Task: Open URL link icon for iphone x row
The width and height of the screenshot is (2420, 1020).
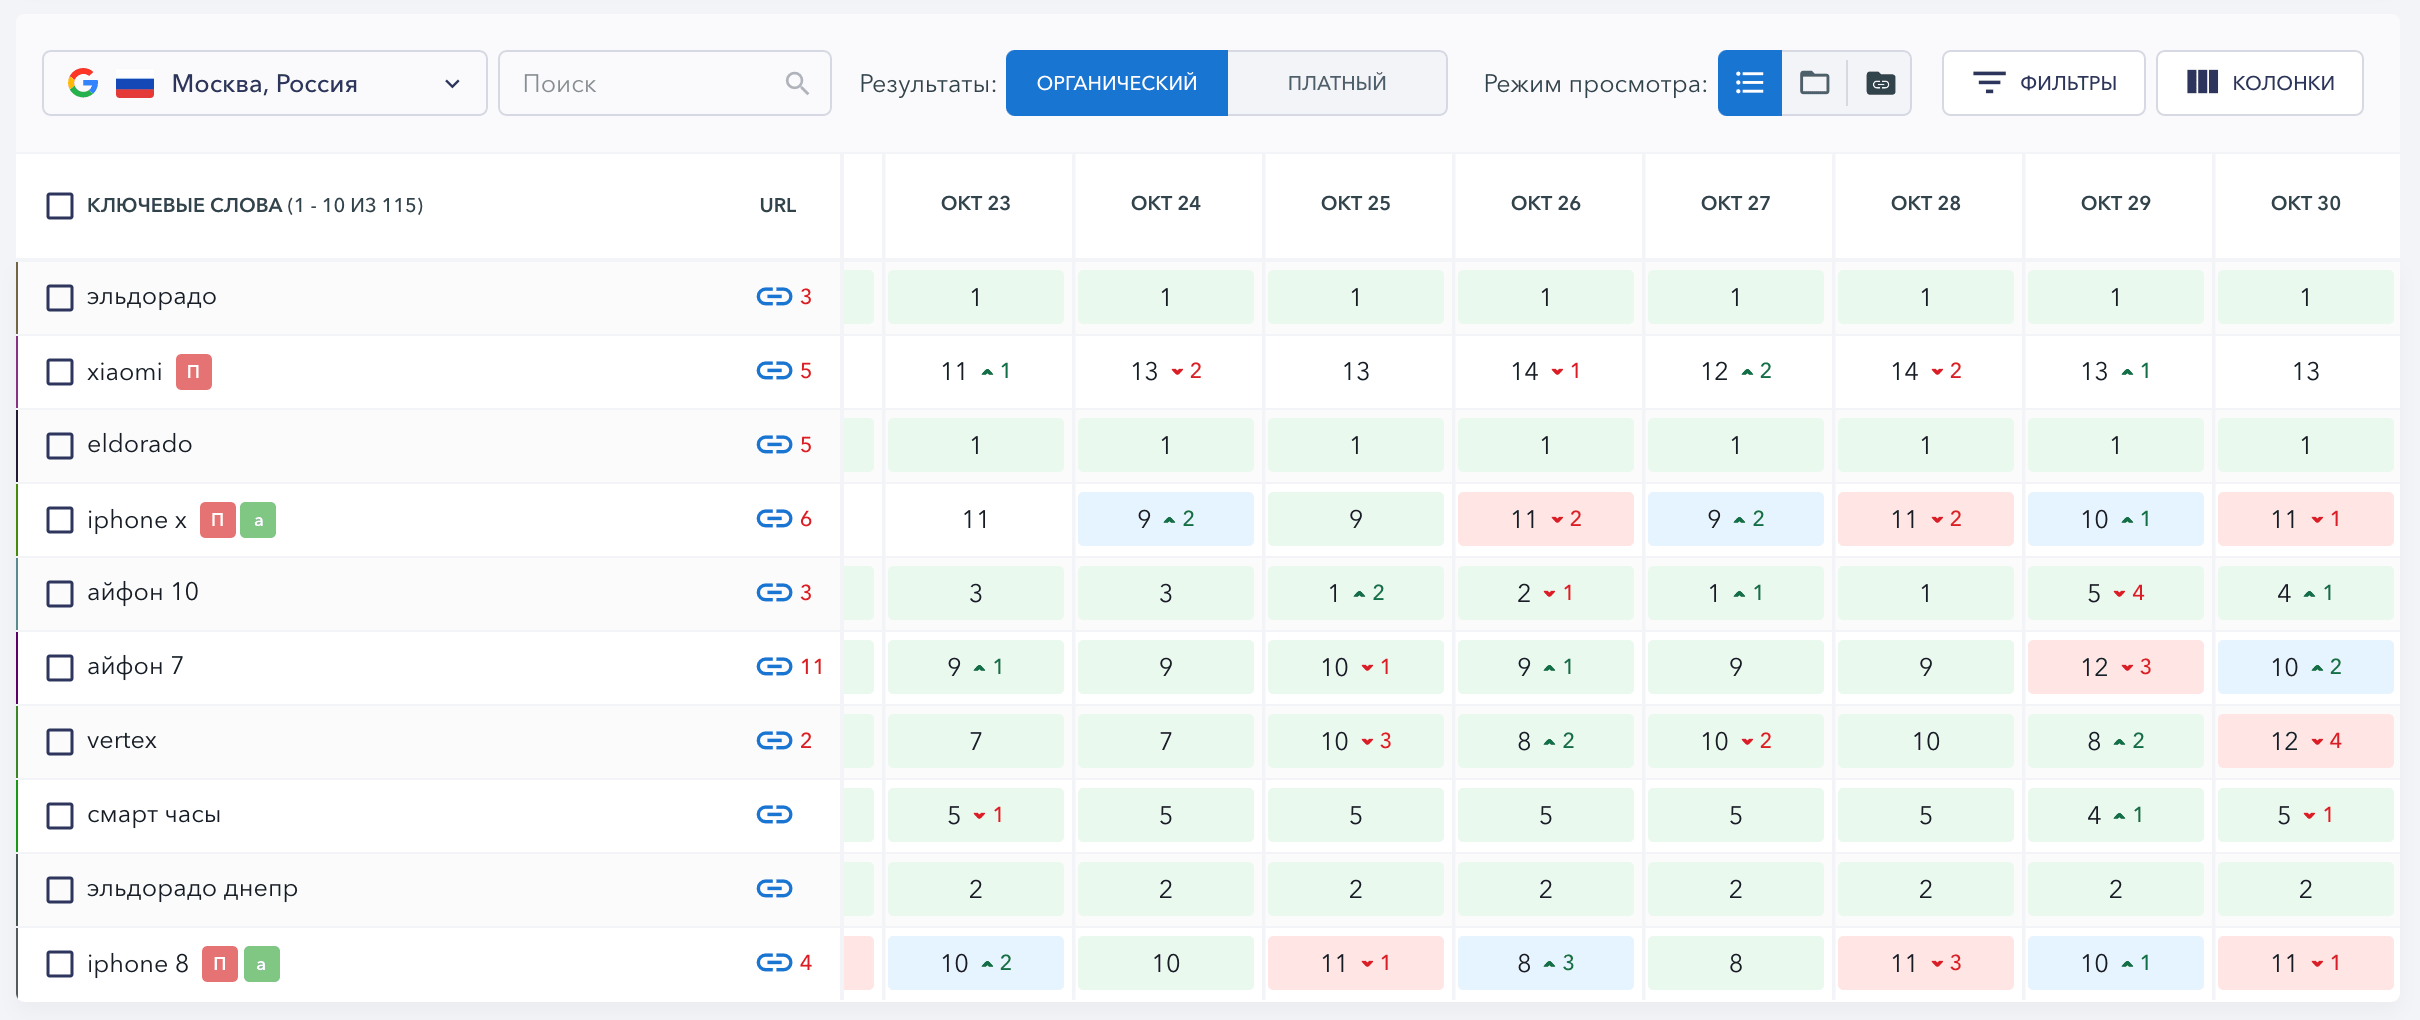Action: (x=774, y=518)
